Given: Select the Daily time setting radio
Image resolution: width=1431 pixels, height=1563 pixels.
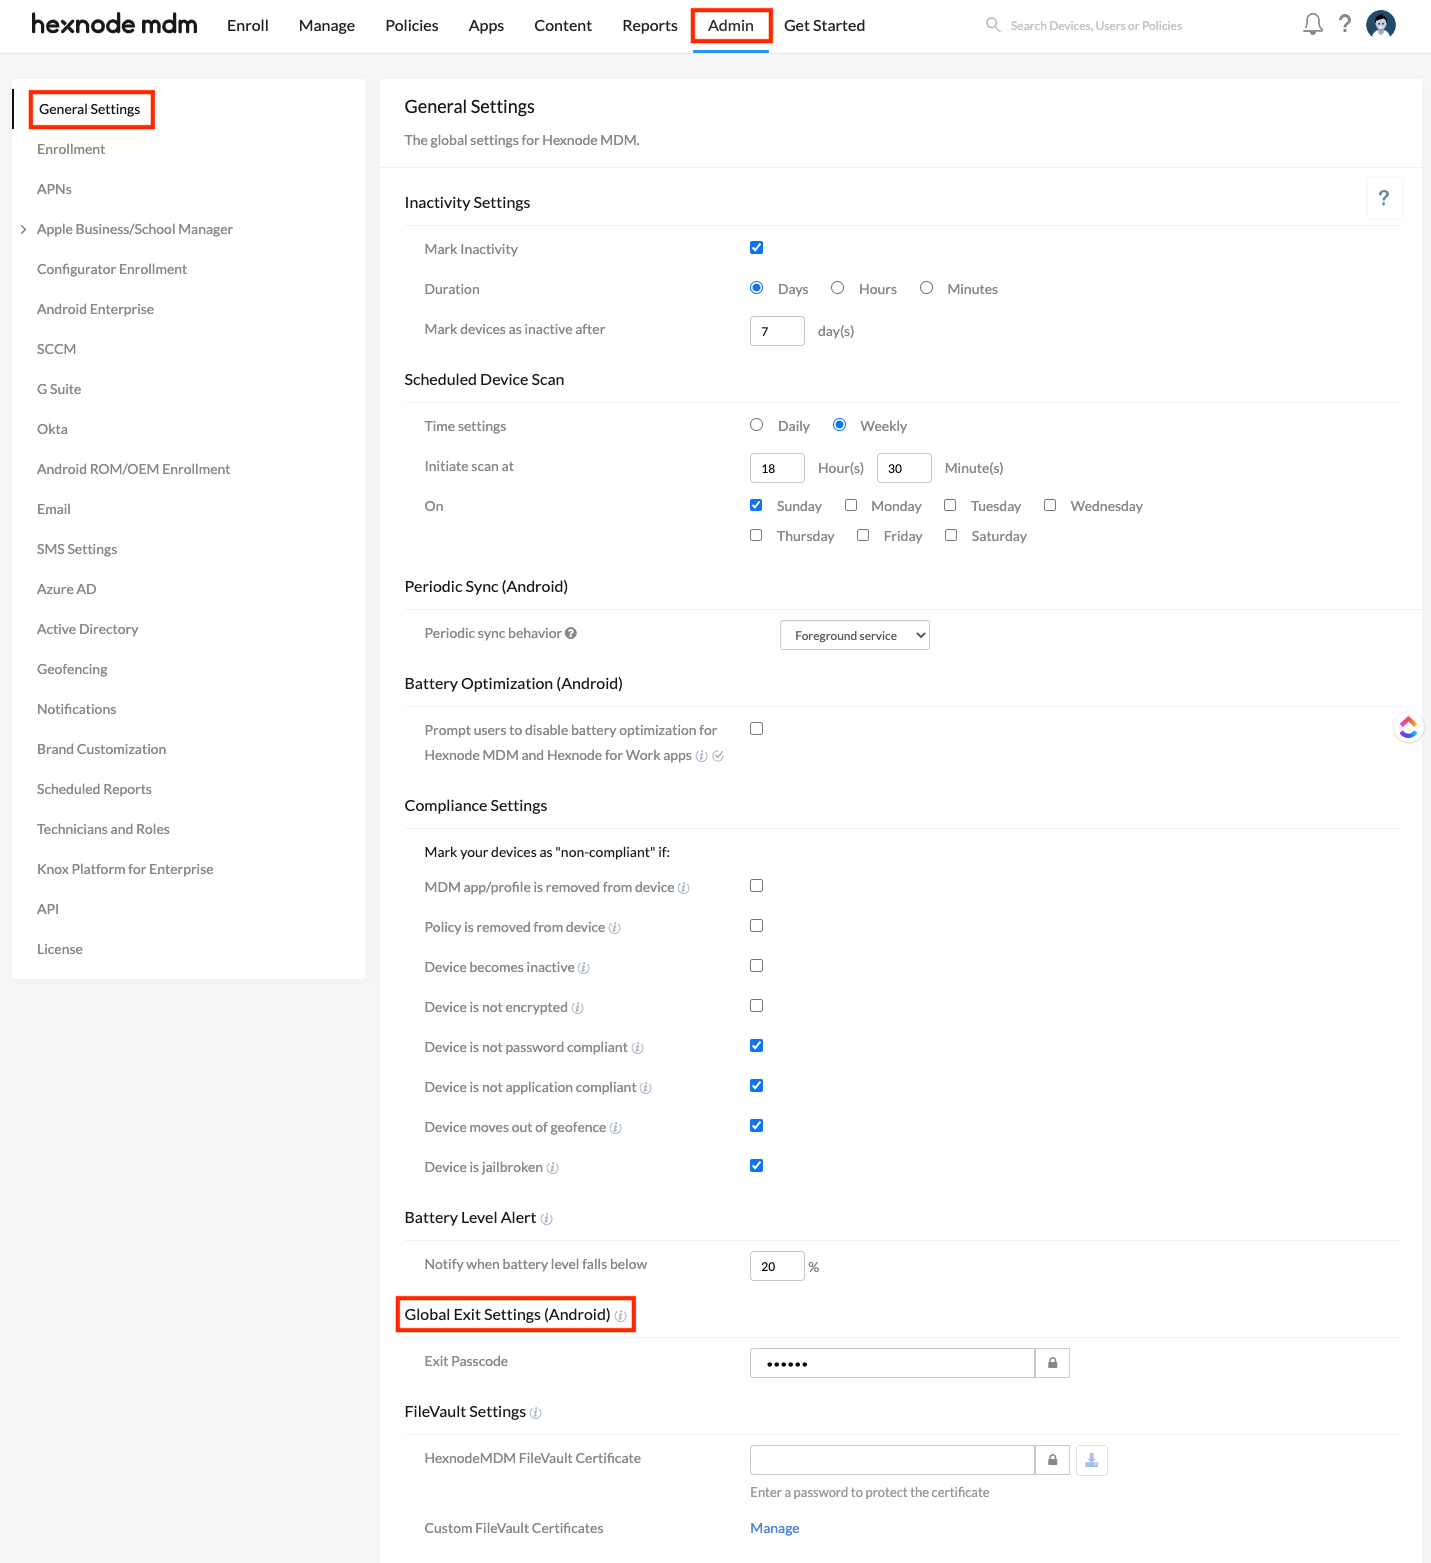Looking at the screenshot, I should pyautogui.click(x=757, y=425).
